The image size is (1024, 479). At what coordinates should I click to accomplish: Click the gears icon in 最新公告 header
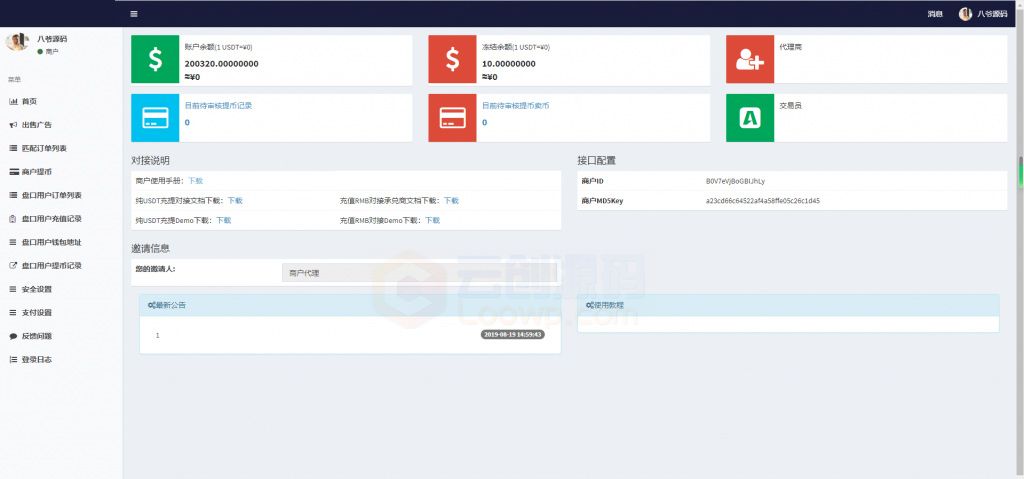point(151,305)
